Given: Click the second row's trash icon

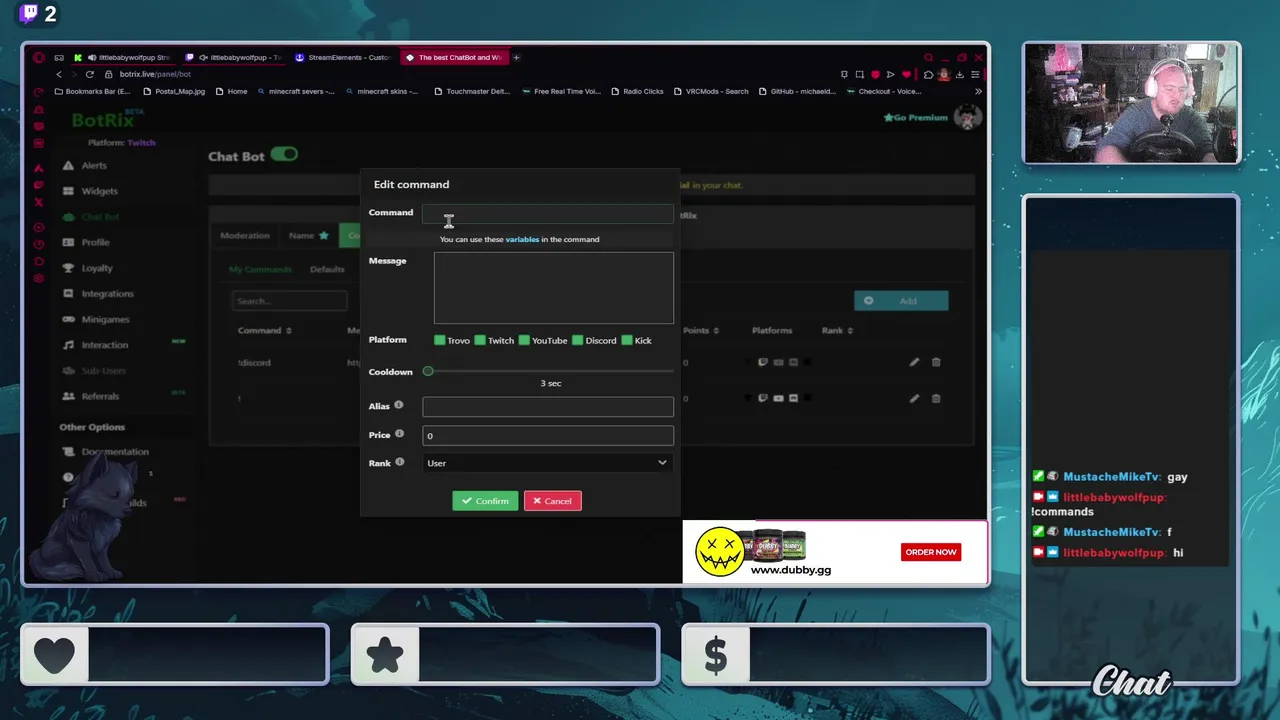Looking at the screenshot, I should coord(936,398).
